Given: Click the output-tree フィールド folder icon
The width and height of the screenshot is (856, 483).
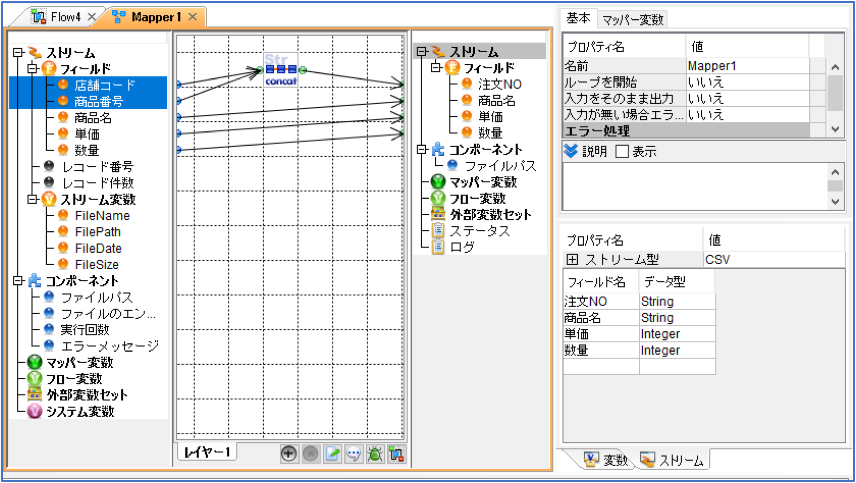Looking at the screenshot, I should pos(453,68).
